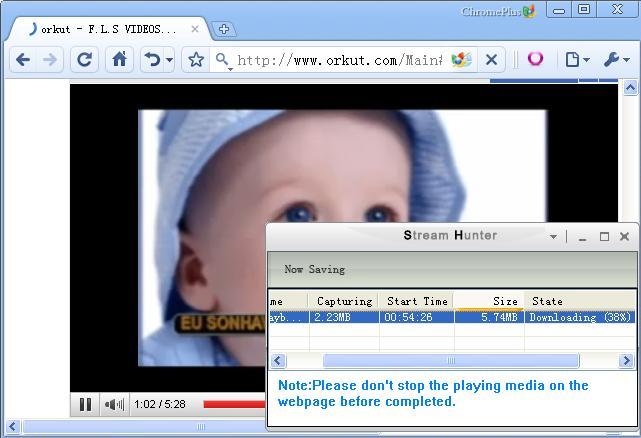Open the wrench settings menu
This screenshot has width=641, height=438.
[x=616, y=60]
